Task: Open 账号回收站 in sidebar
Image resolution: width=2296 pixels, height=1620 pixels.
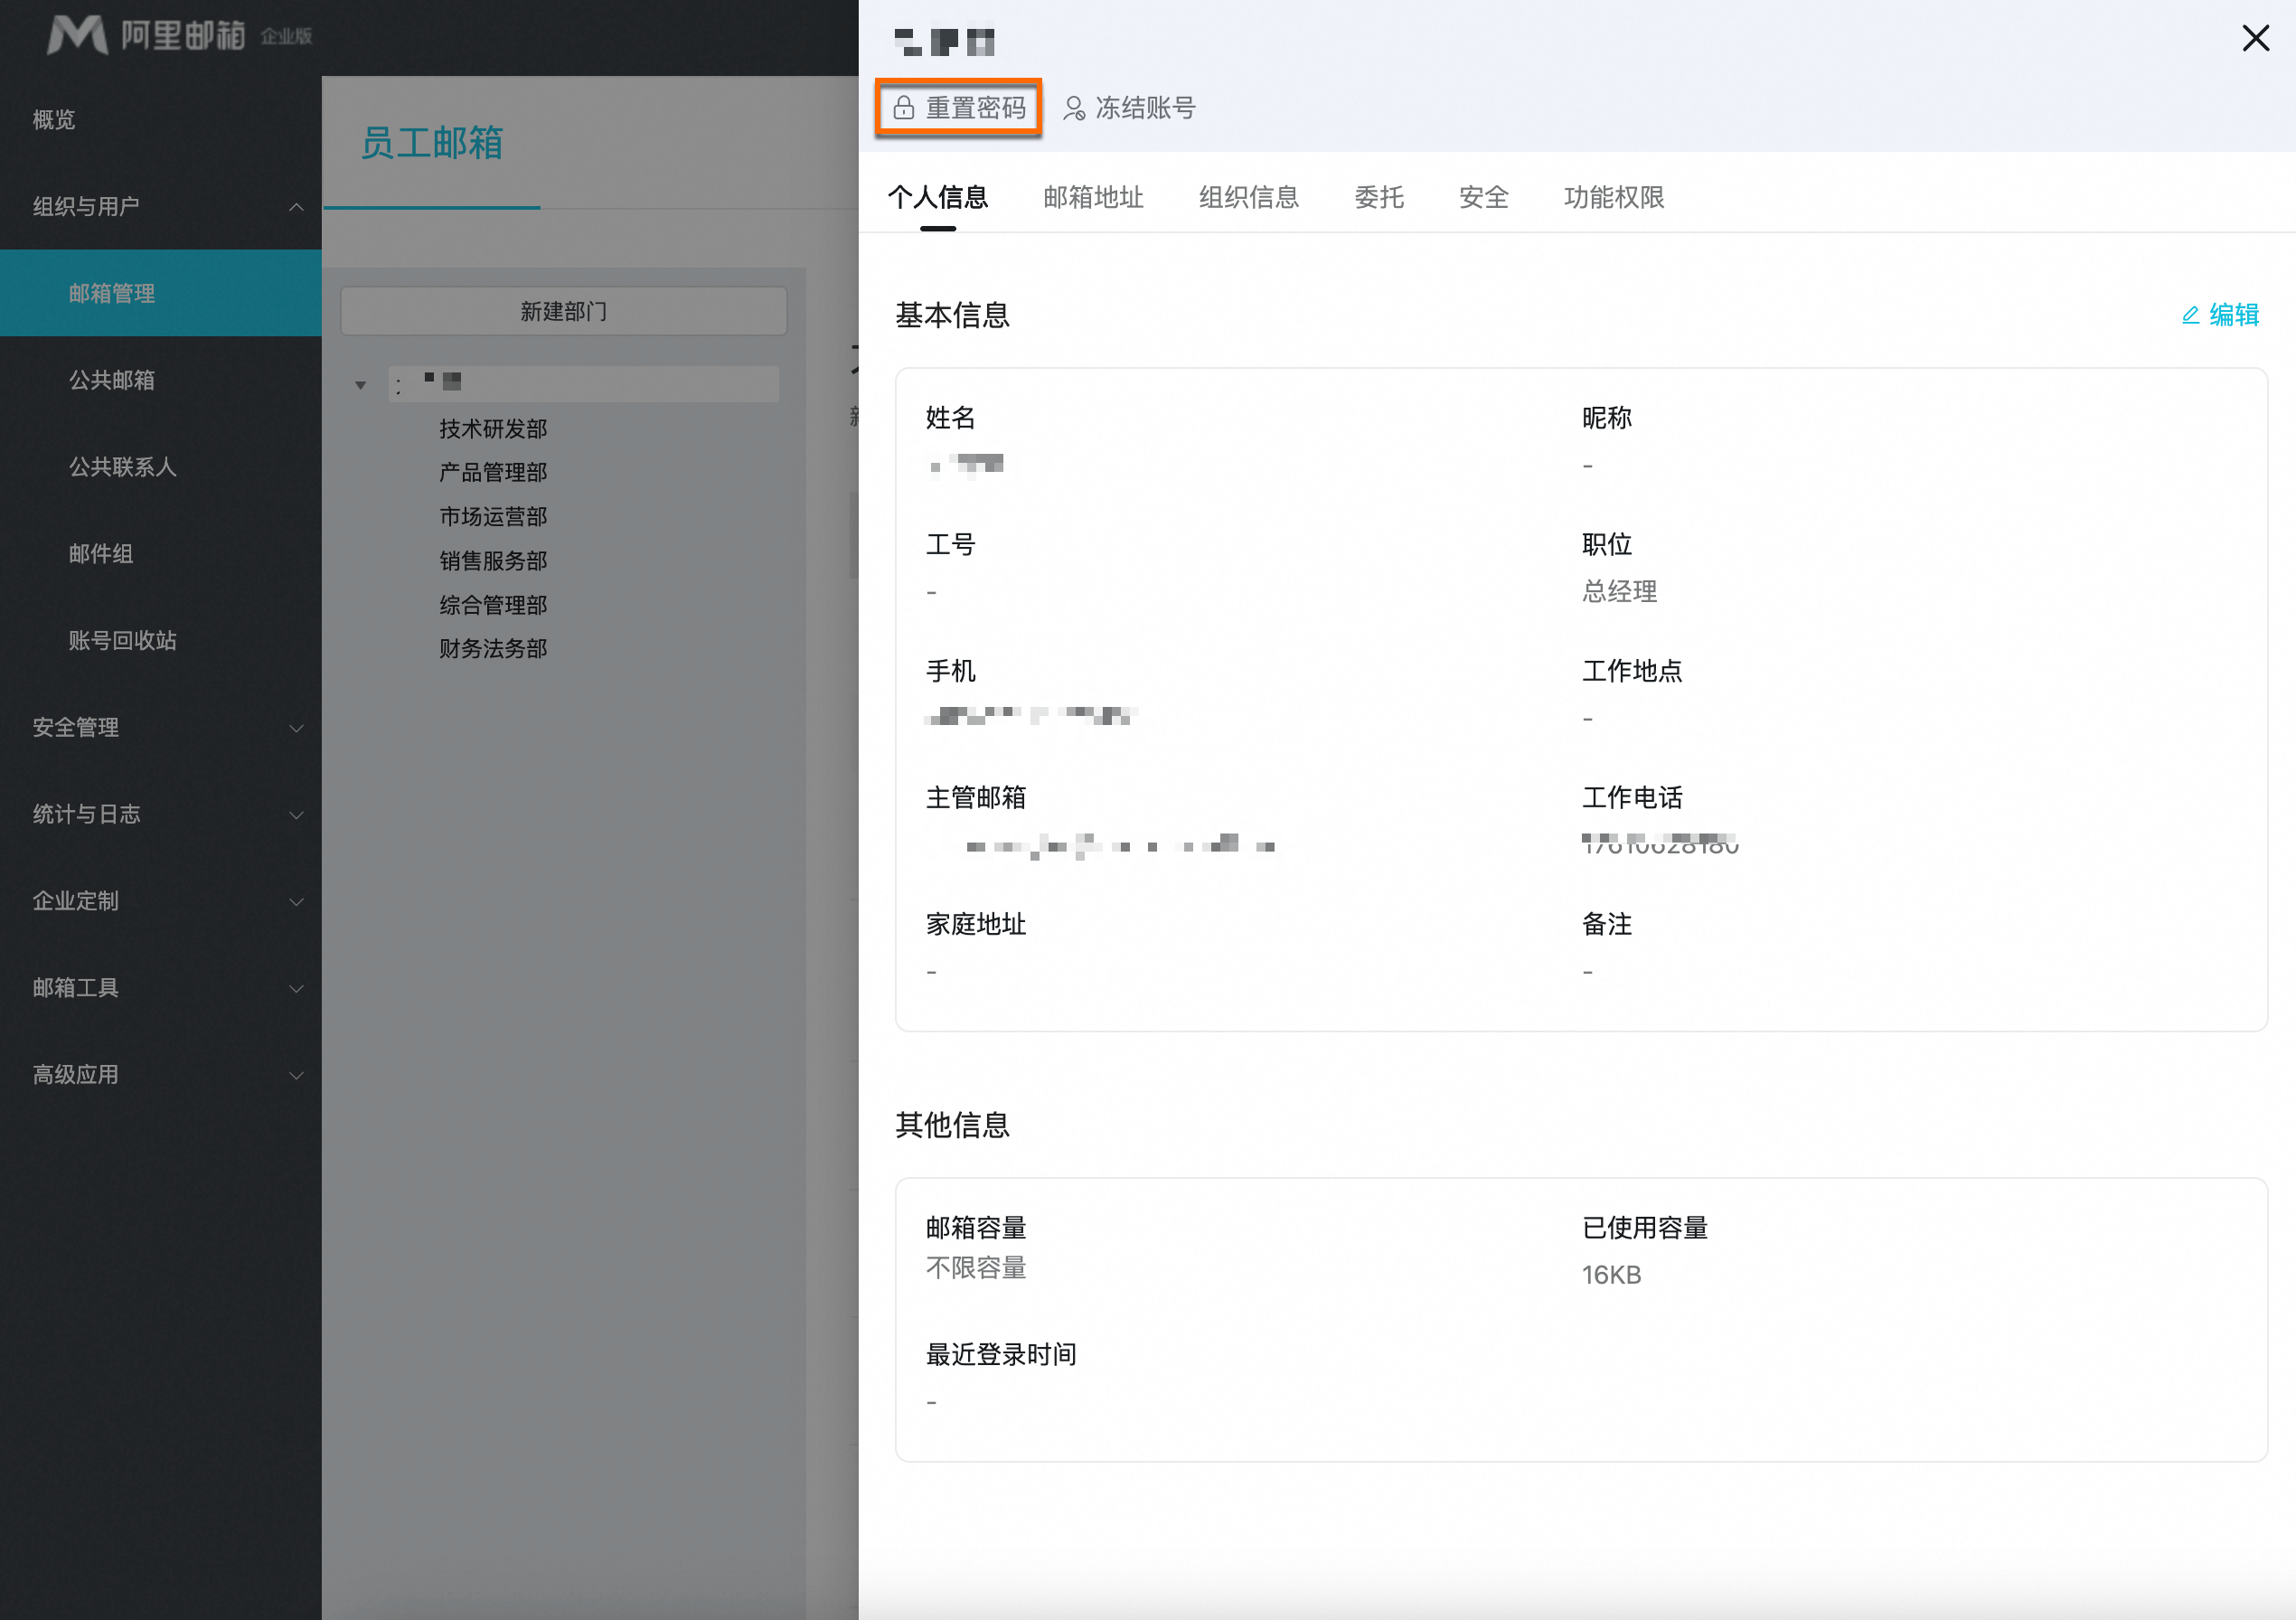Action: coord(122,641)
